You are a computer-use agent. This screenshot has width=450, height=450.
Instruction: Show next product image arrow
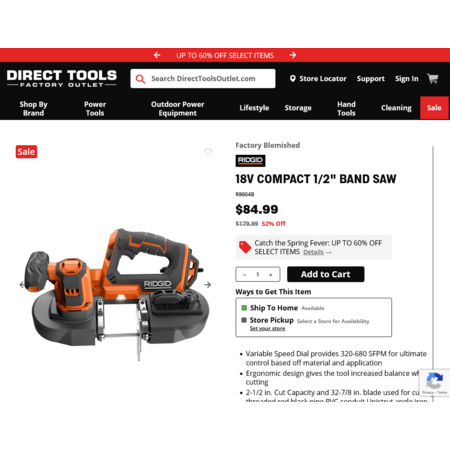(x=208, y=285)
